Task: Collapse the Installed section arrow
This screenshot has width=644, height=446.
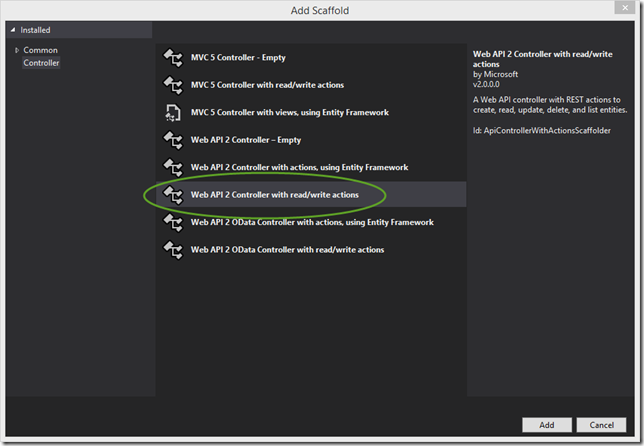Action: 13,30
